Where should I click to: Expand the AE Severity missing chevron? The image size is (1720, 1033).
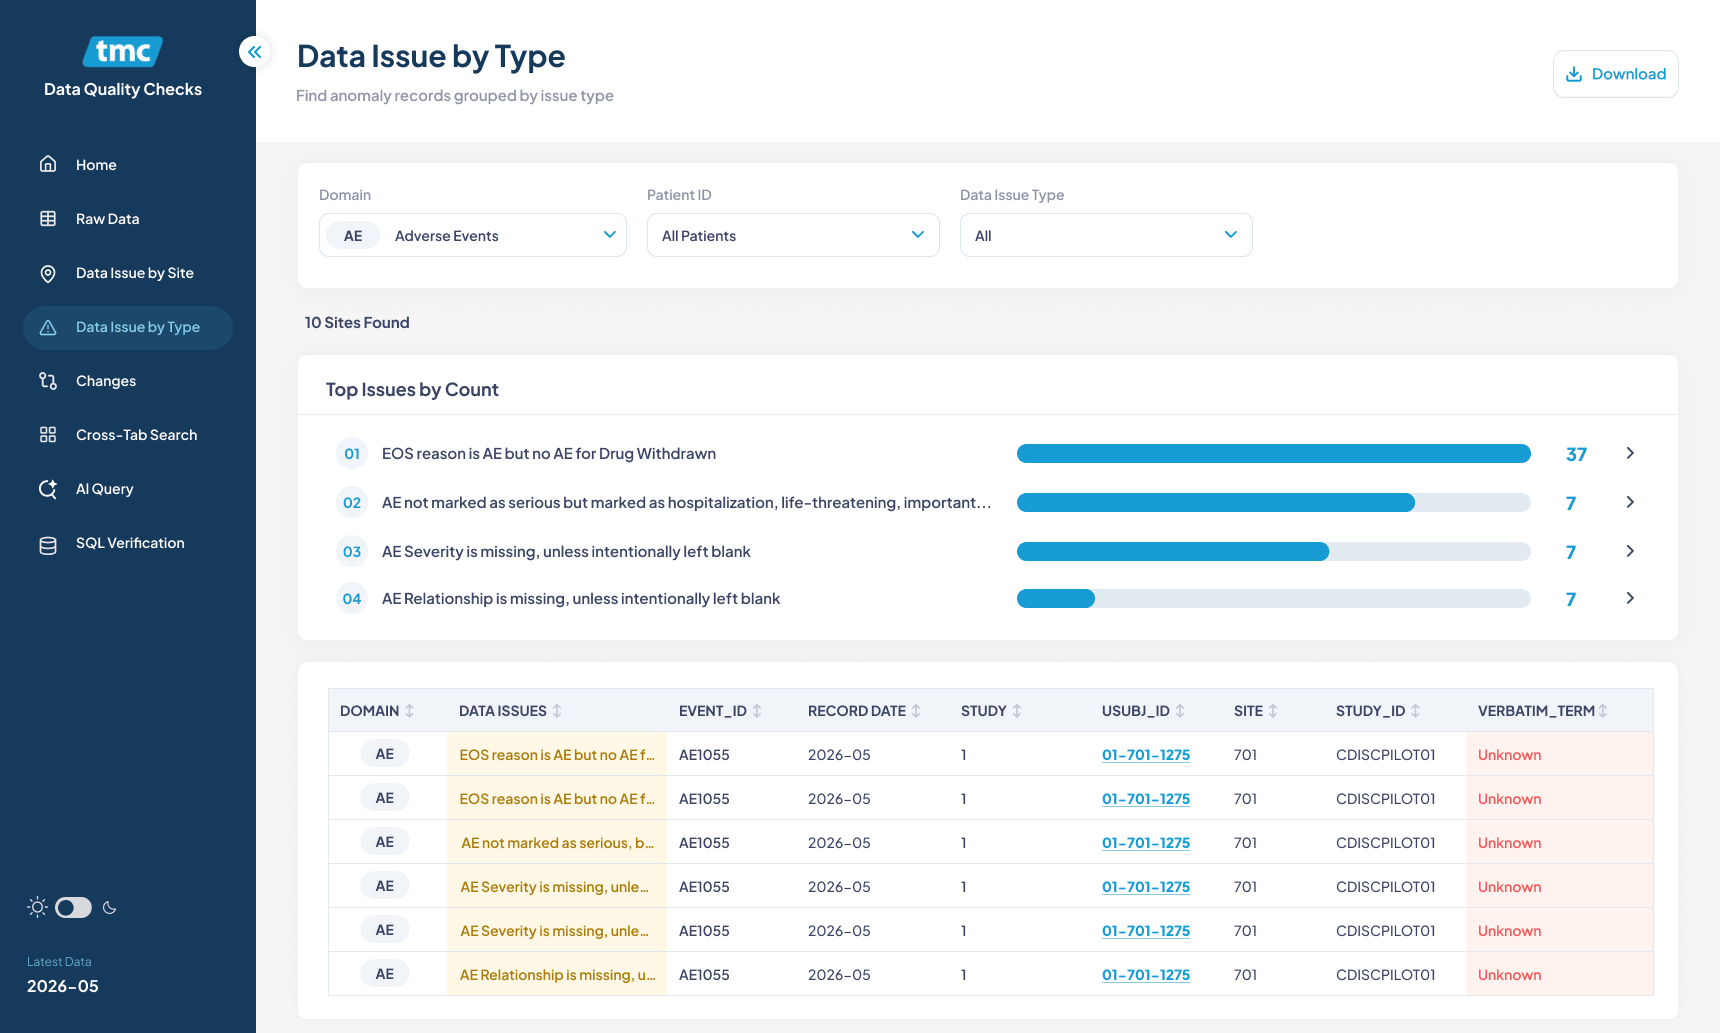1630,551
